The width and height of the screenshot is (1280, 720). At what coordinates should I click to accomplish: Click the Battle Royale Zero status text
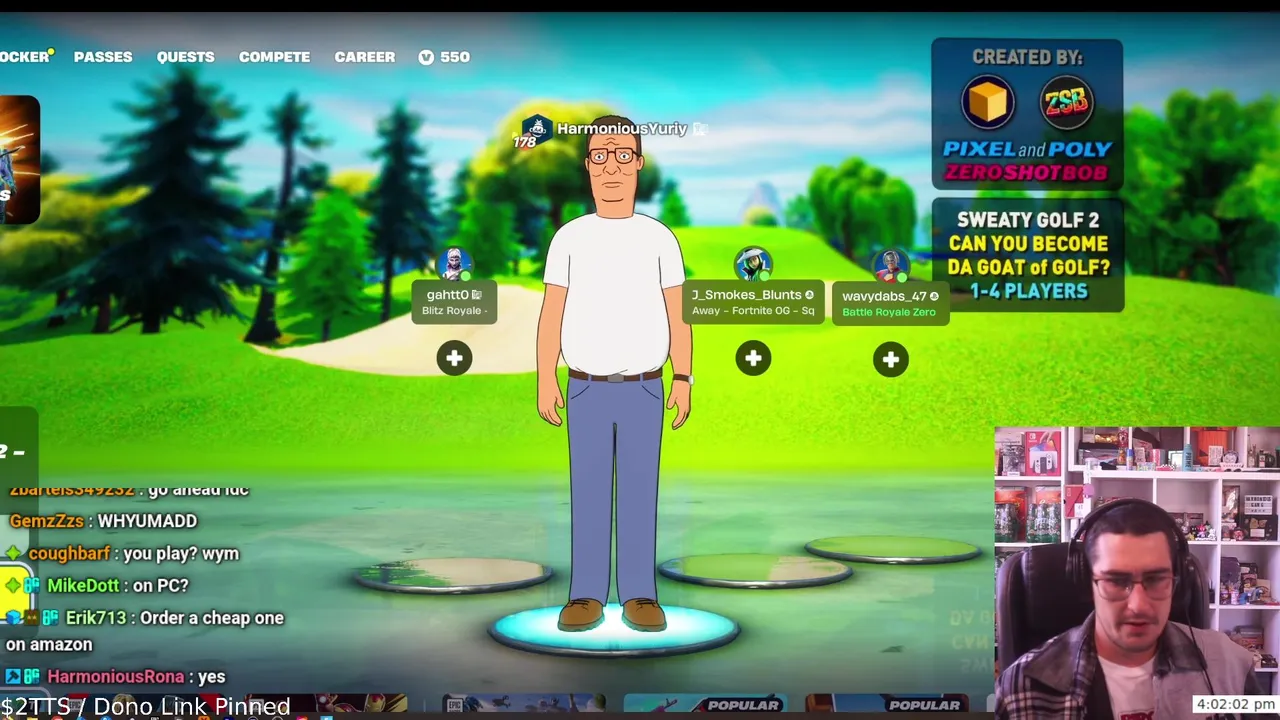[x=889, y=312]
